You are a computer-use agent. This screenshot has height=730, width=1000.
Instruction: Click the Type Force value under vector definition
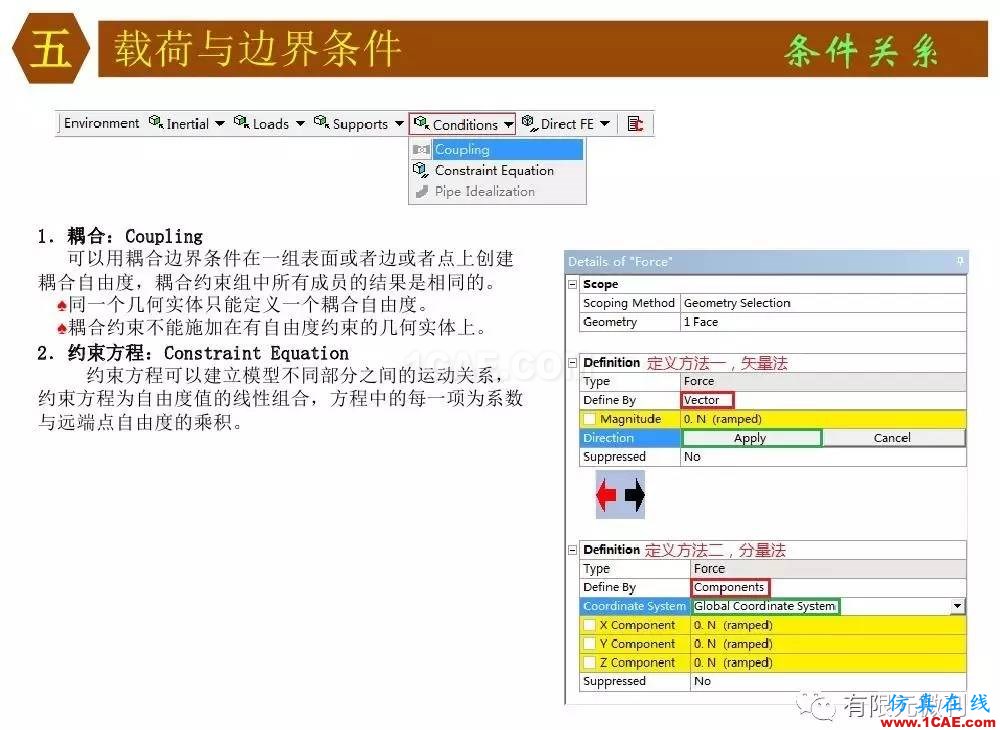pos(823,381)
